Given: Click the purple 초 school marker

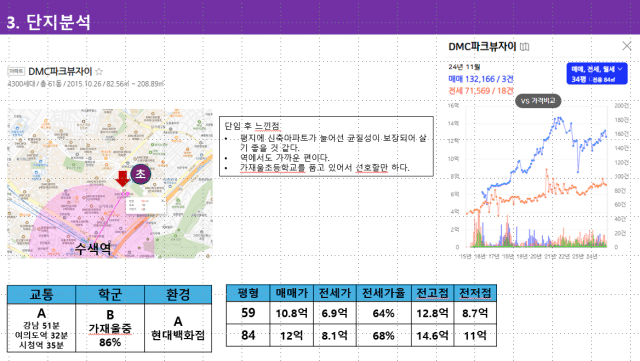Looking at the screenshot, I should 140,174.
